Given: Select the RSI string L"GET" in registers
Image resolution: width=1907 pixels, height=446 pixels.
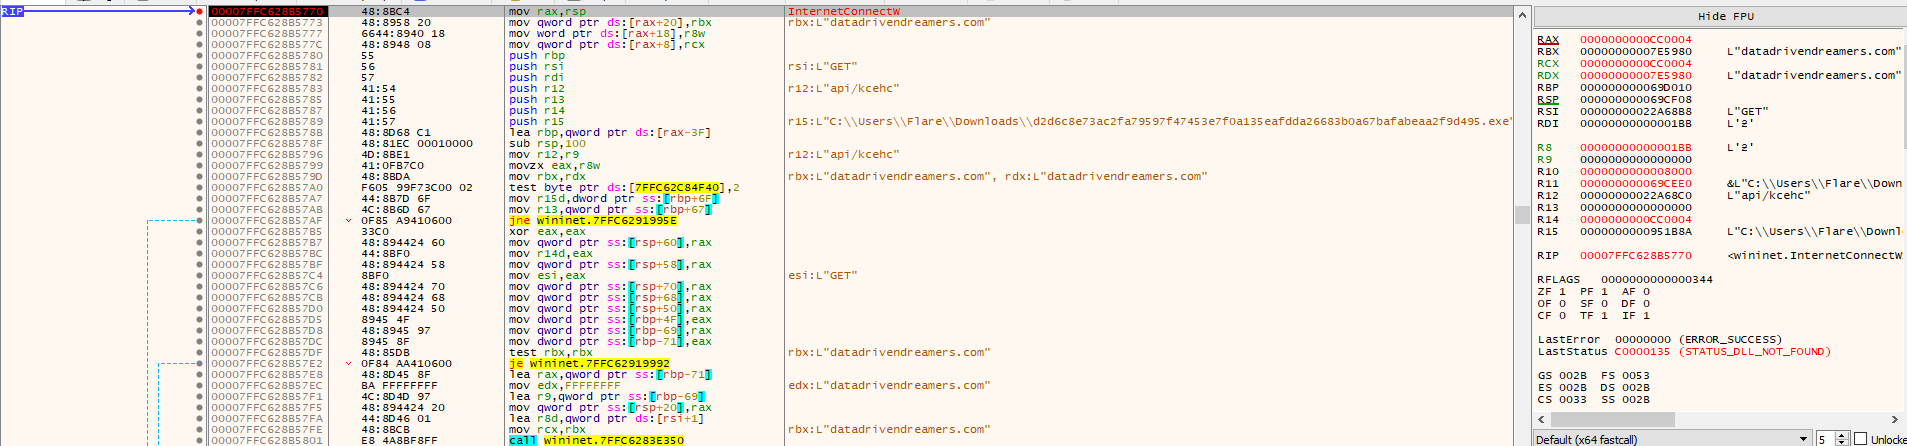Looking at the screenshot, I should pyautogui.click(x=1747, y=112).
